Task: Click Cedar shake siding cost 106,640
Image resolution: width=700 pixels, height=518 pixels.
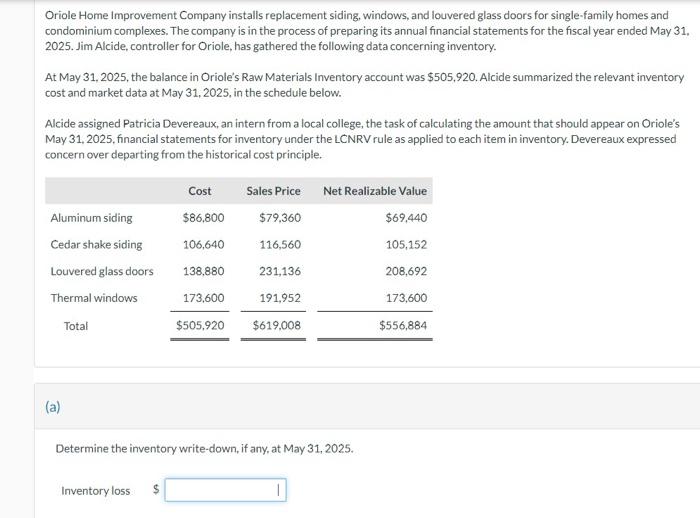Action: [204, 245]
